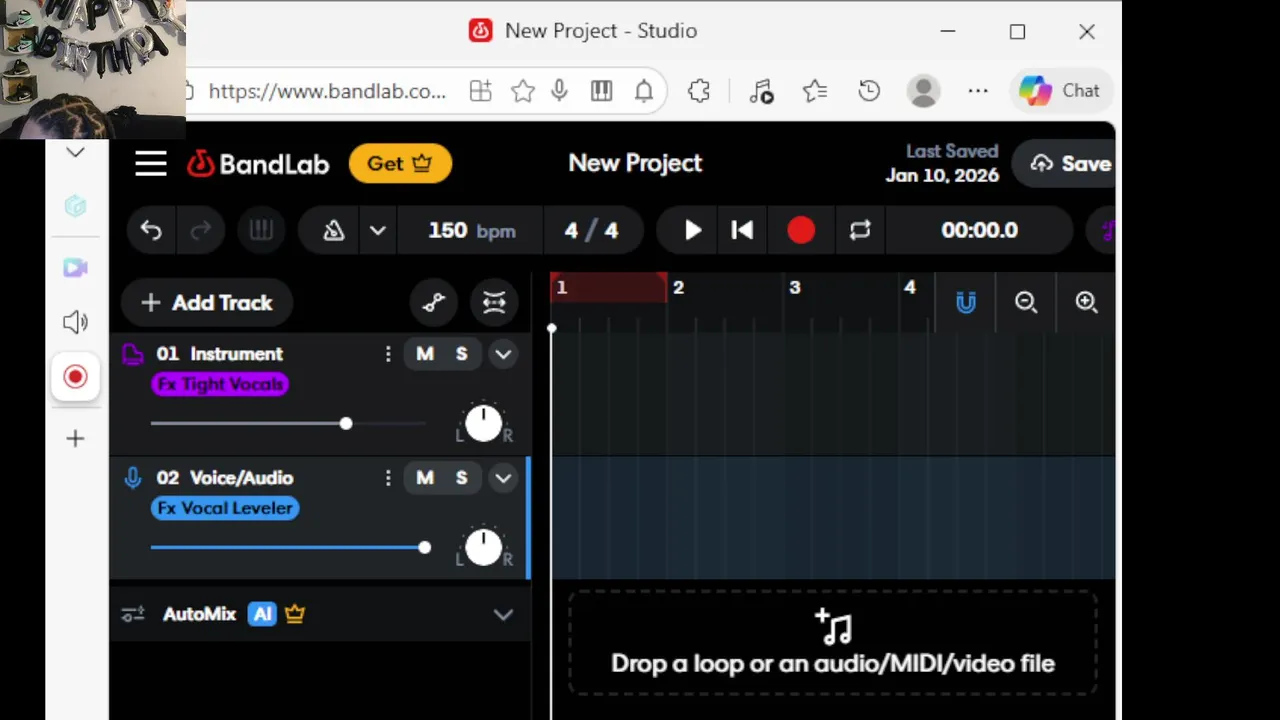Solo the 01 Instrument track
The width and height of the screenshot is (1280, 720).
pos(461,354)
